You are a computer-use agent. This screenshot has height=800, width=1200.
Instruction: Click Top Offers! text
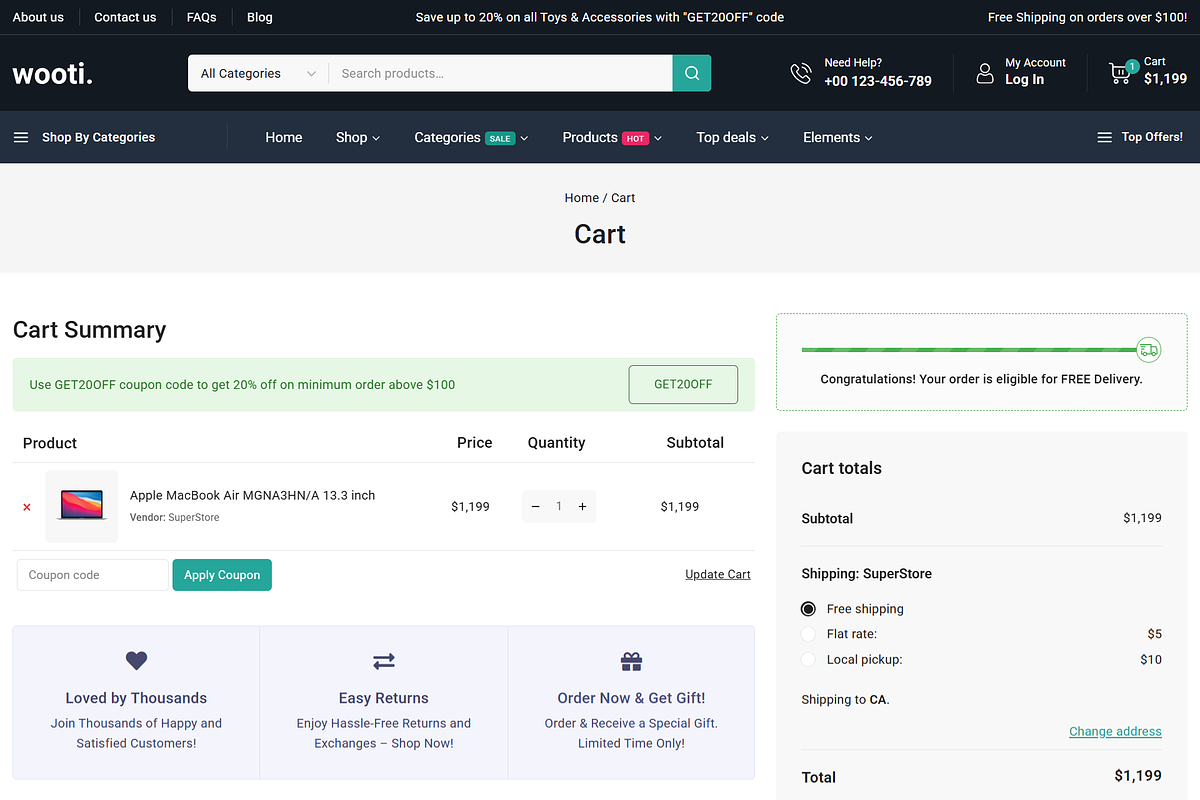tap(1152, 138)
